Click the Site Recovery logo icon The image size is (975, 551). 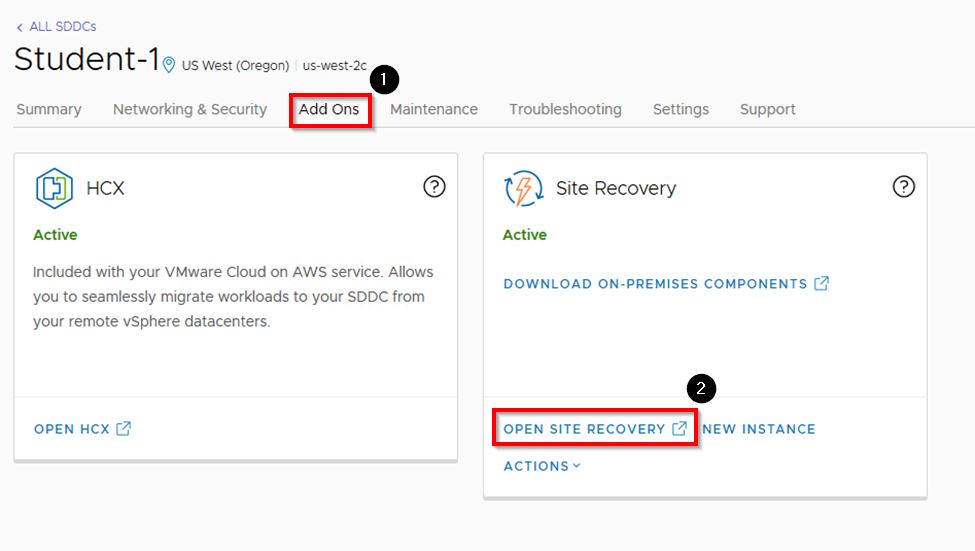pyautogui.click(x=523, y=188)
